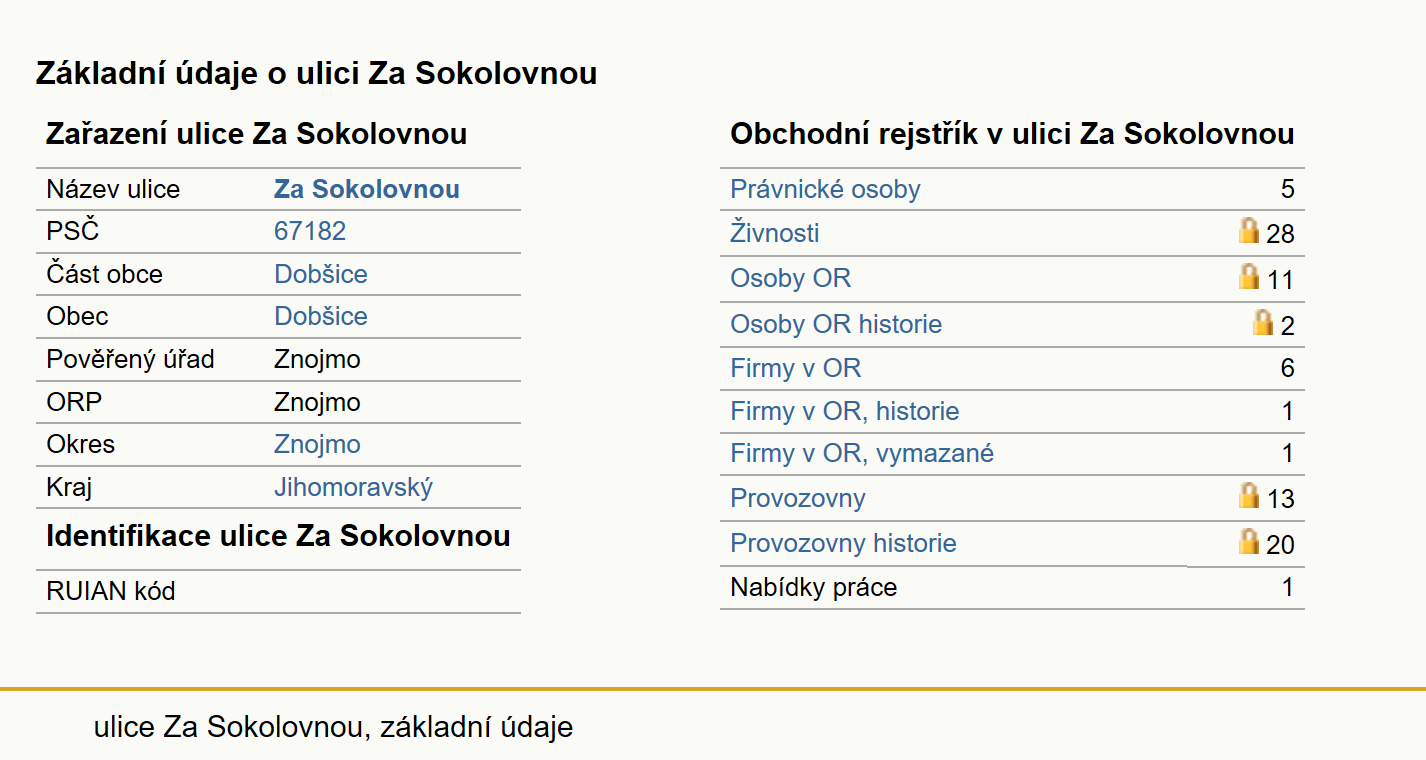This screenshot has width=1426, height=760.
Task: Open the Osoby OR link
Action: tap(790, 278)
